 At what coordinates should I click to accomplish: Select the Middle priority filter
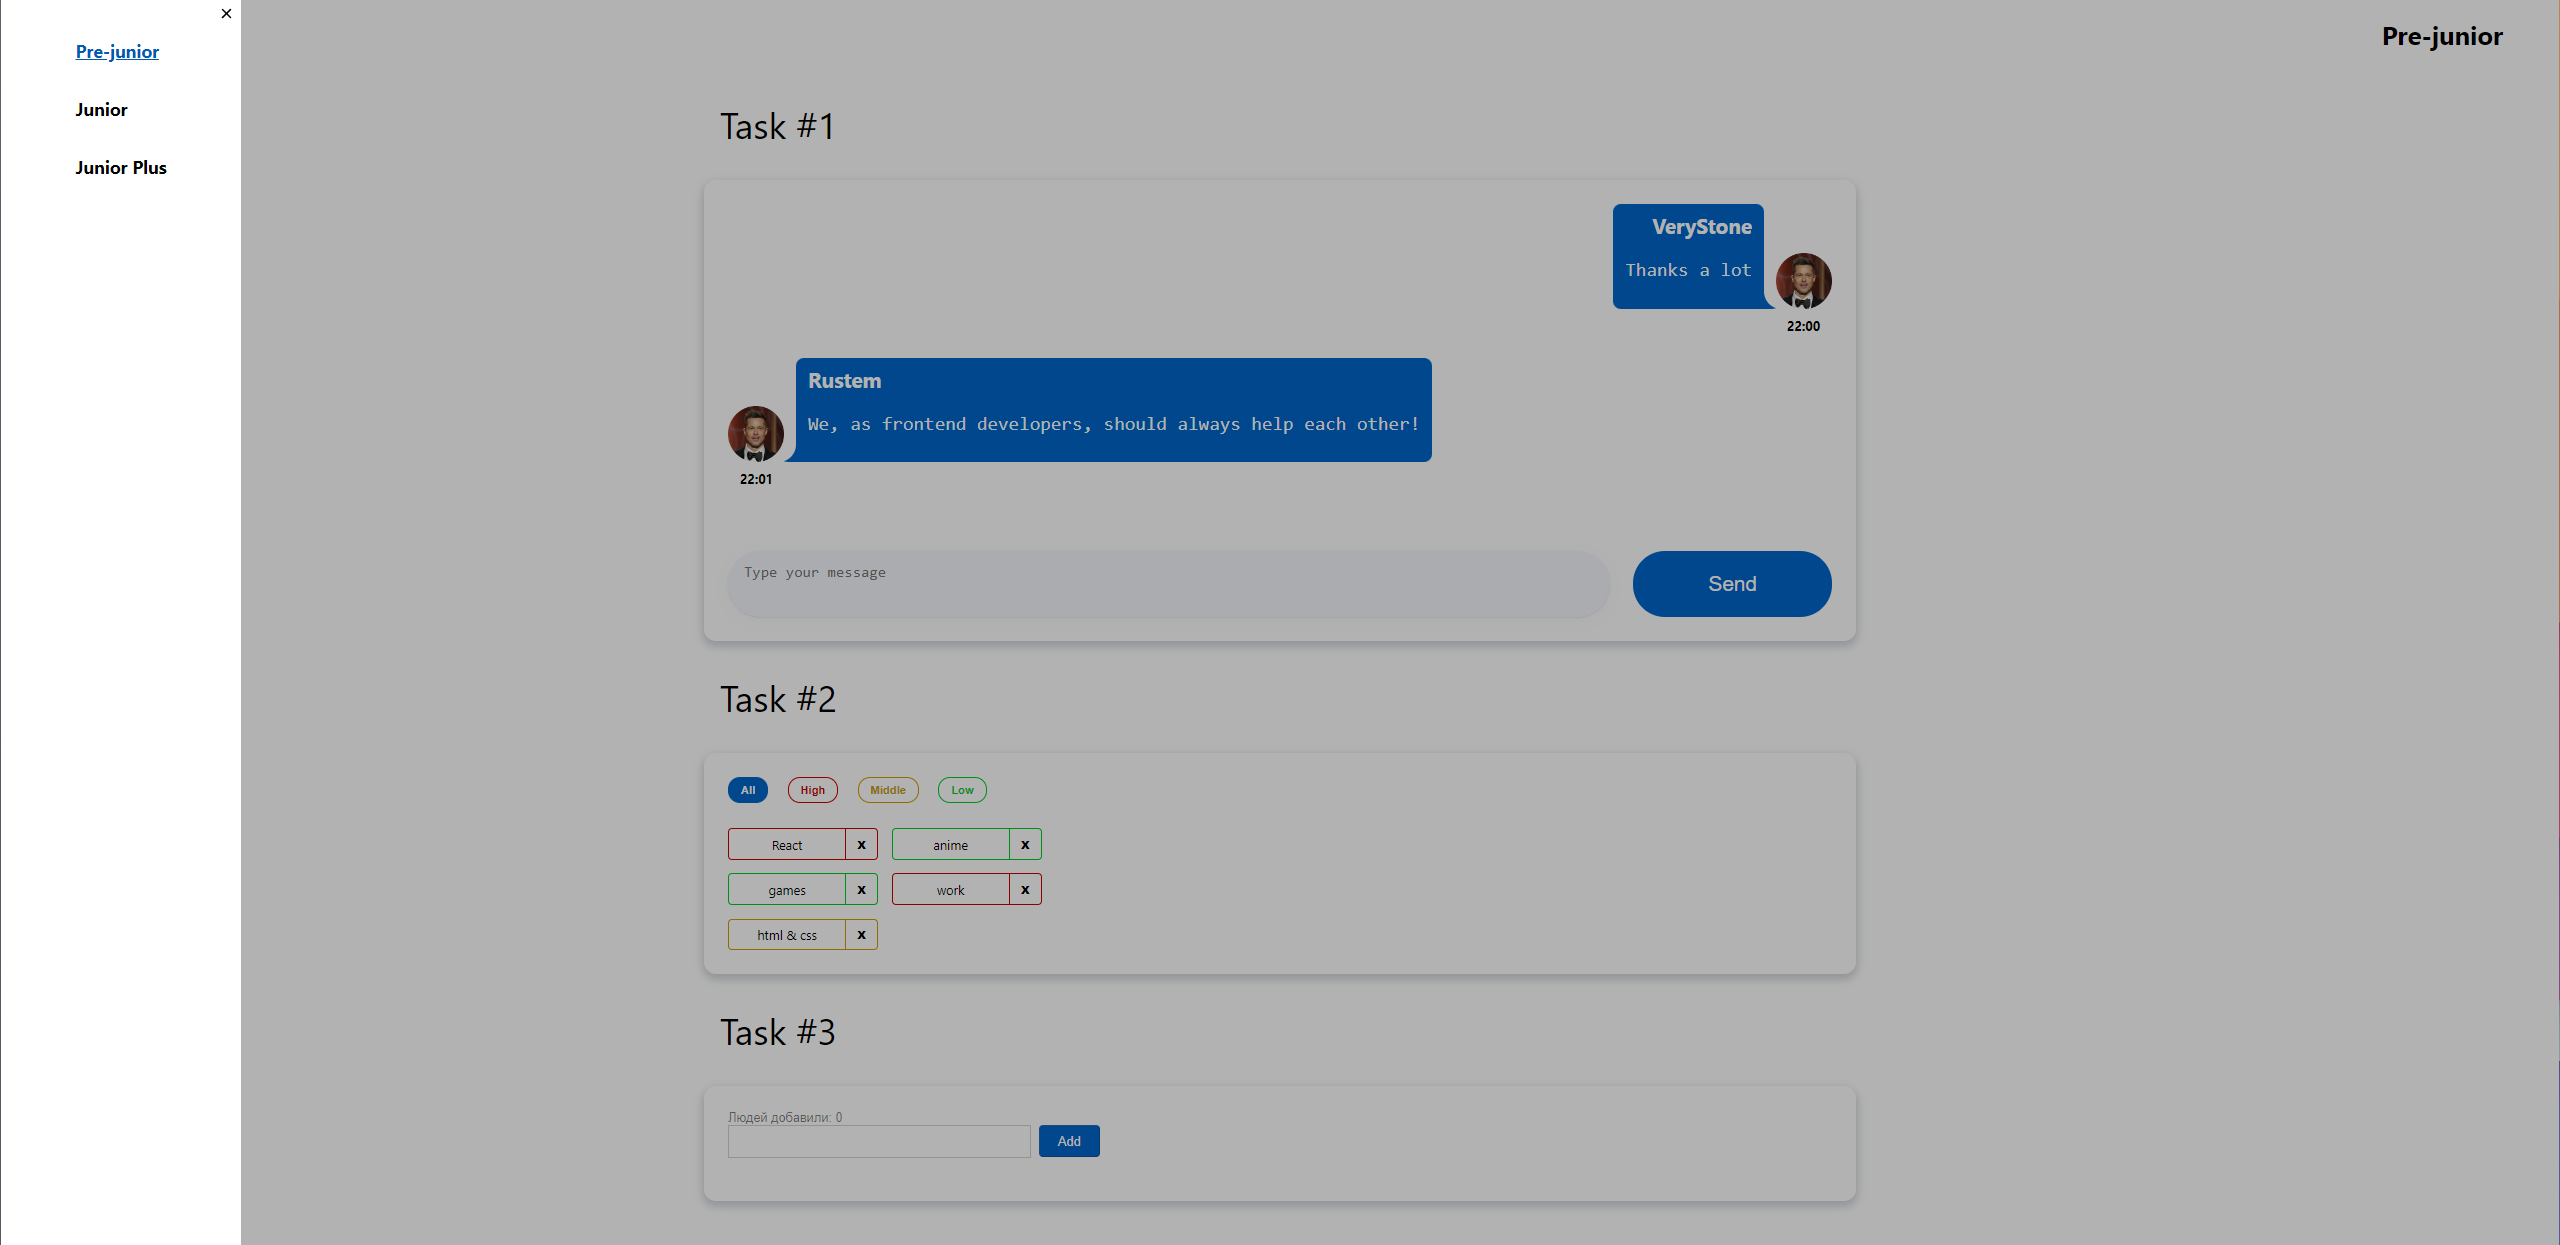(x=888, y=790)
